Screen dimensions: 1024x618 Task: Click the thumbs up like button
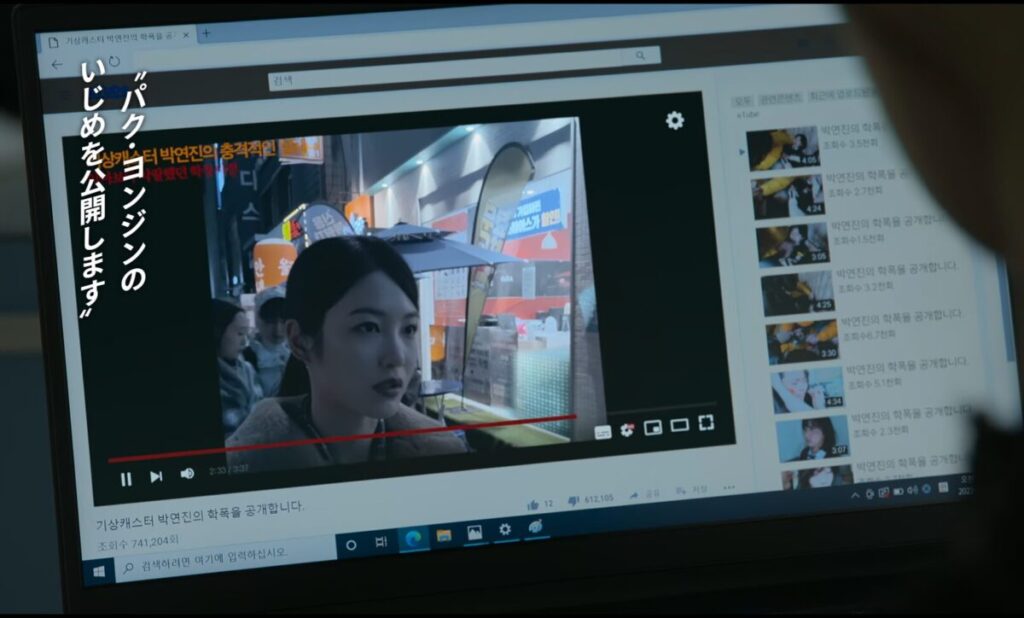tap(533, 504)
